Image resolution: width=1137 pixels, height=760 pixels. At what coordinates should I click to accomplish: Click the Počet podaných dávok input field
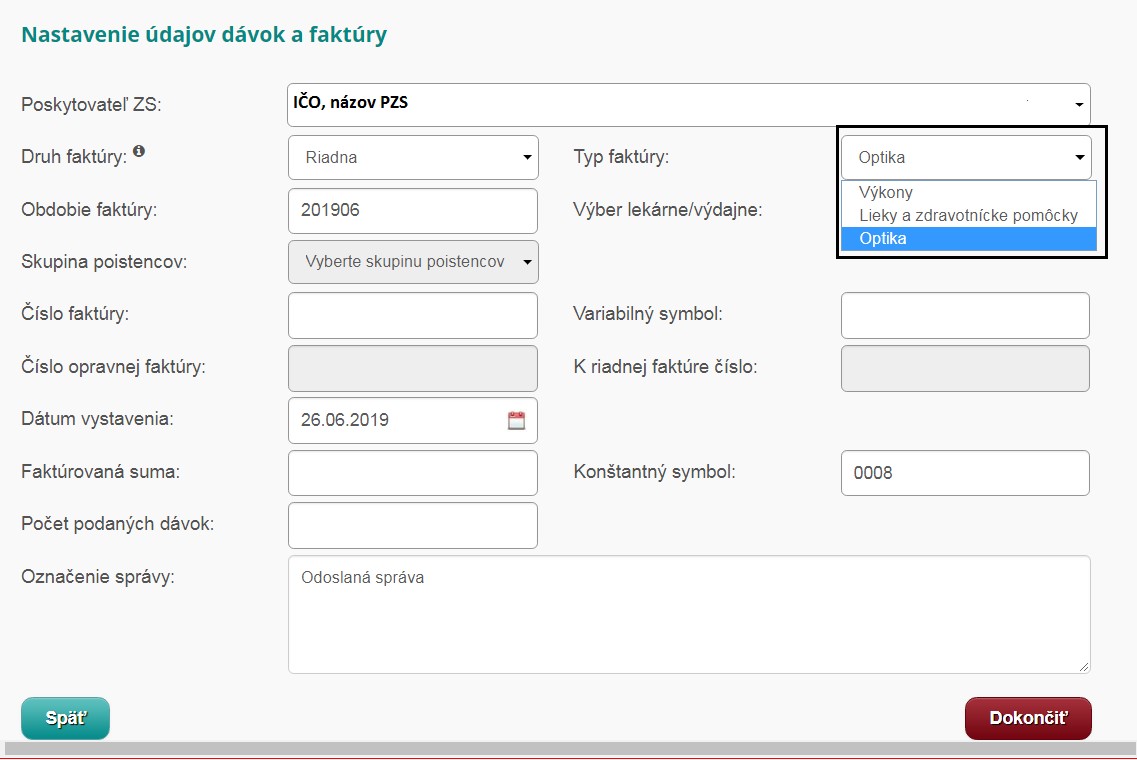pyautogui.click(x=413, y=526)
